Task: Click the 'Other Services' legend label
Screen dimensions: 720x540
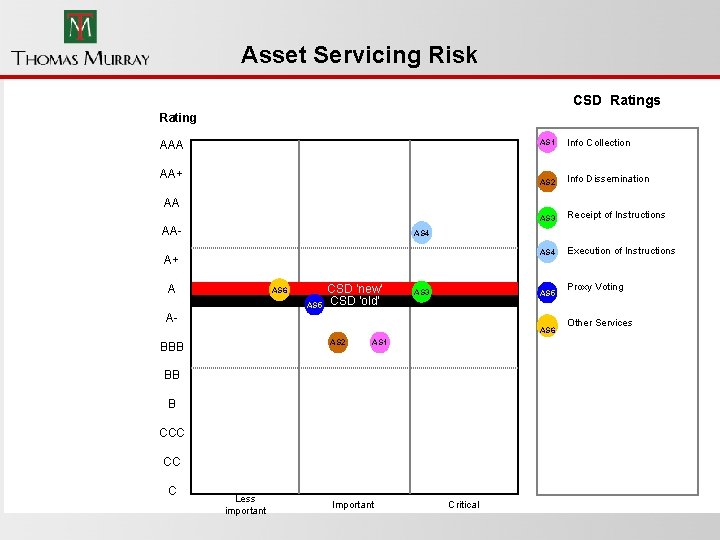Action: (600, 323)
